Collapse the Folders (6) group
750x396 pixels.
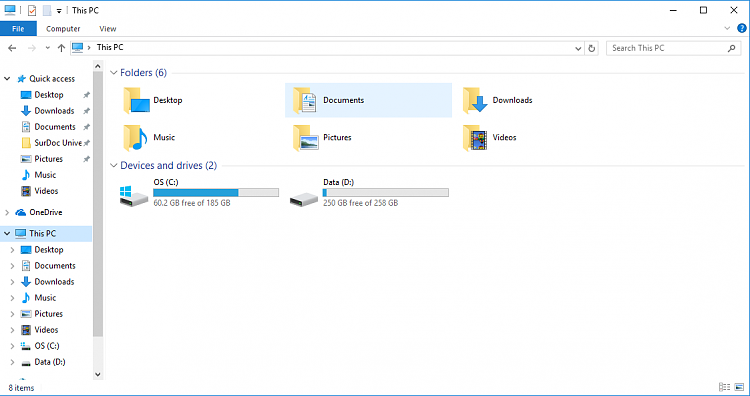tap(113, 73)
